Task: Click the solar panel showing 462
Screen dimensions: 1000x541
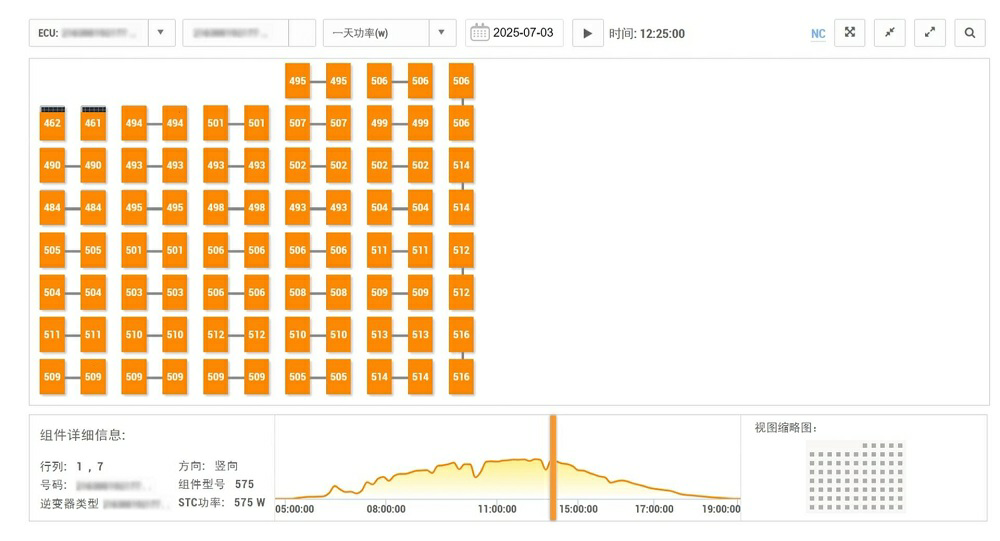Action: click(x=52, y=123)
